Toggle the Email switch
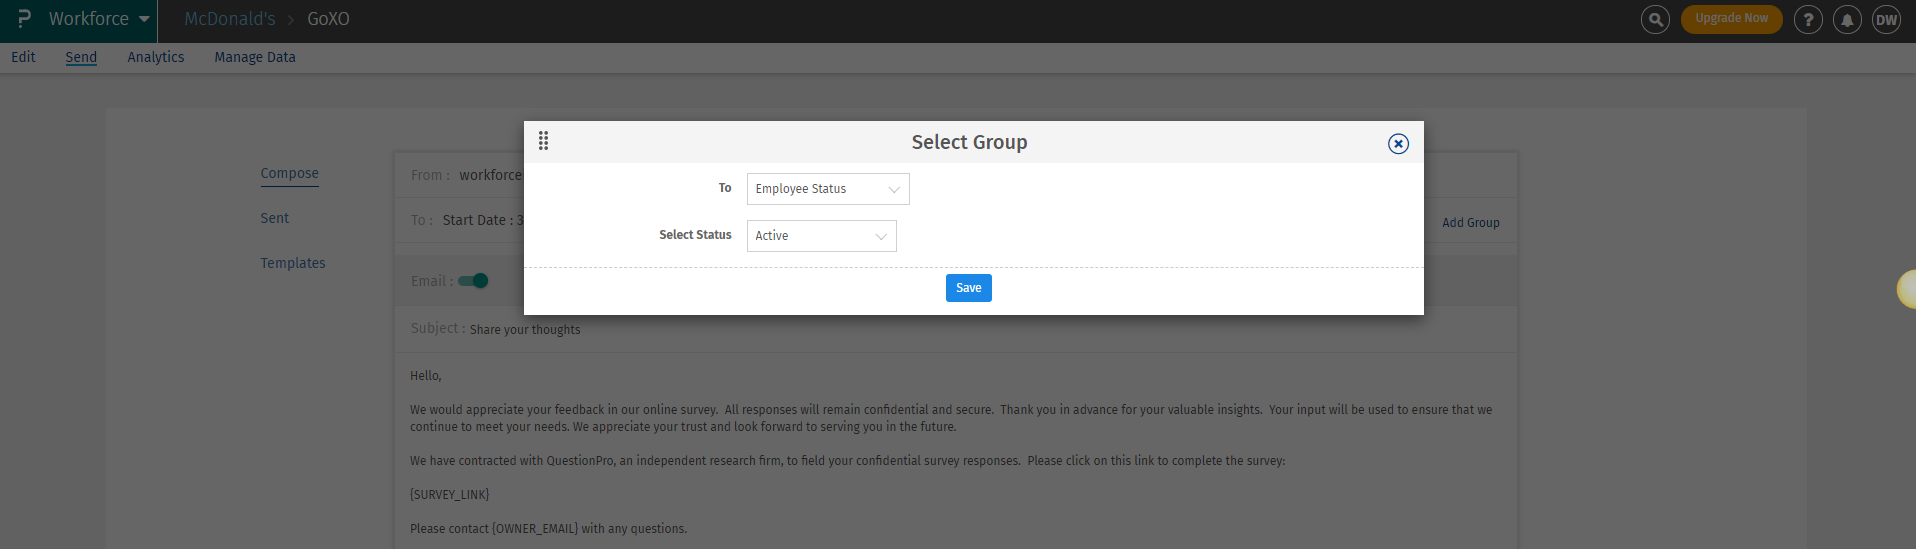 click(473, 281)
